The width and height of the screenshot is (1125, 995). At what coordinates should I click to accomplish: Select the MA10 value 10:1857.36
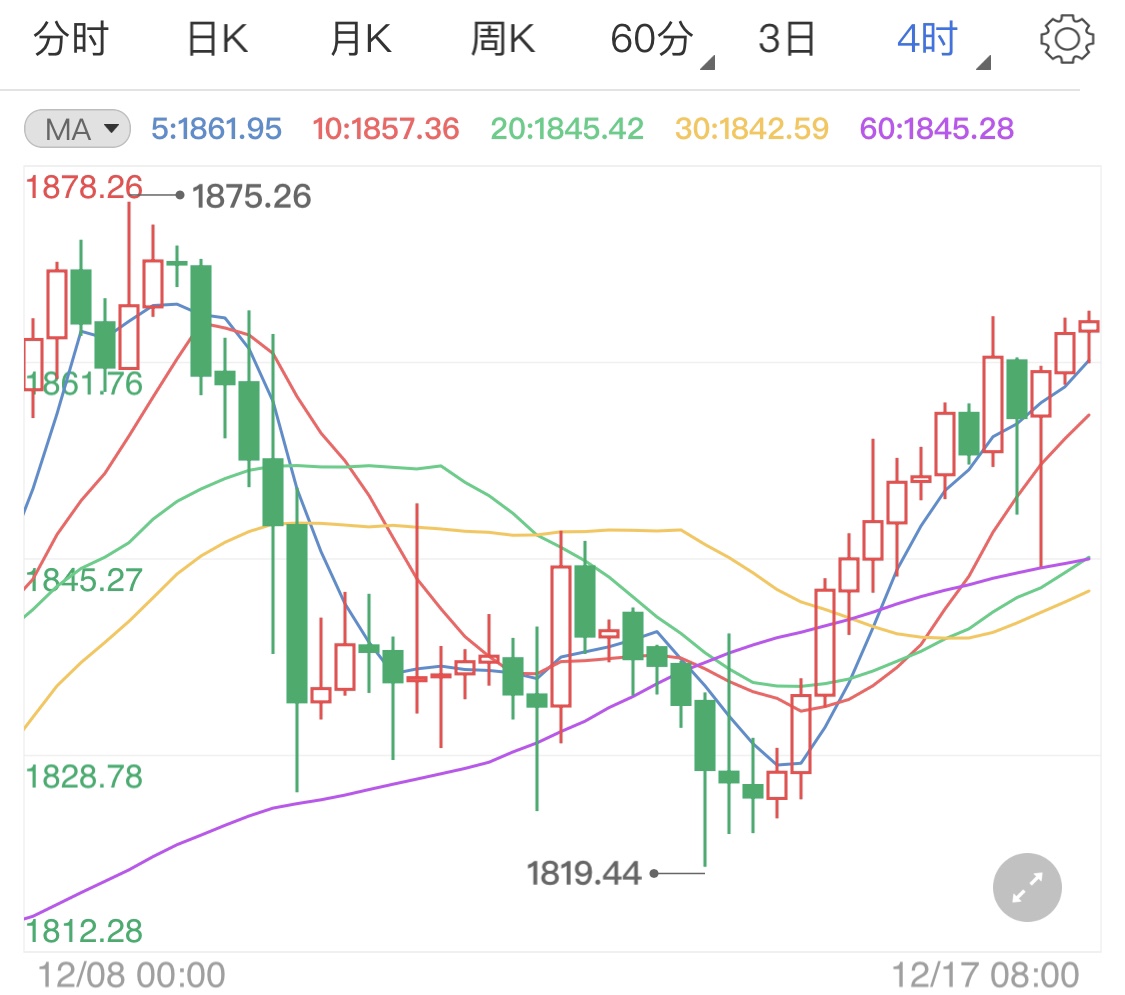click(385, 129)
